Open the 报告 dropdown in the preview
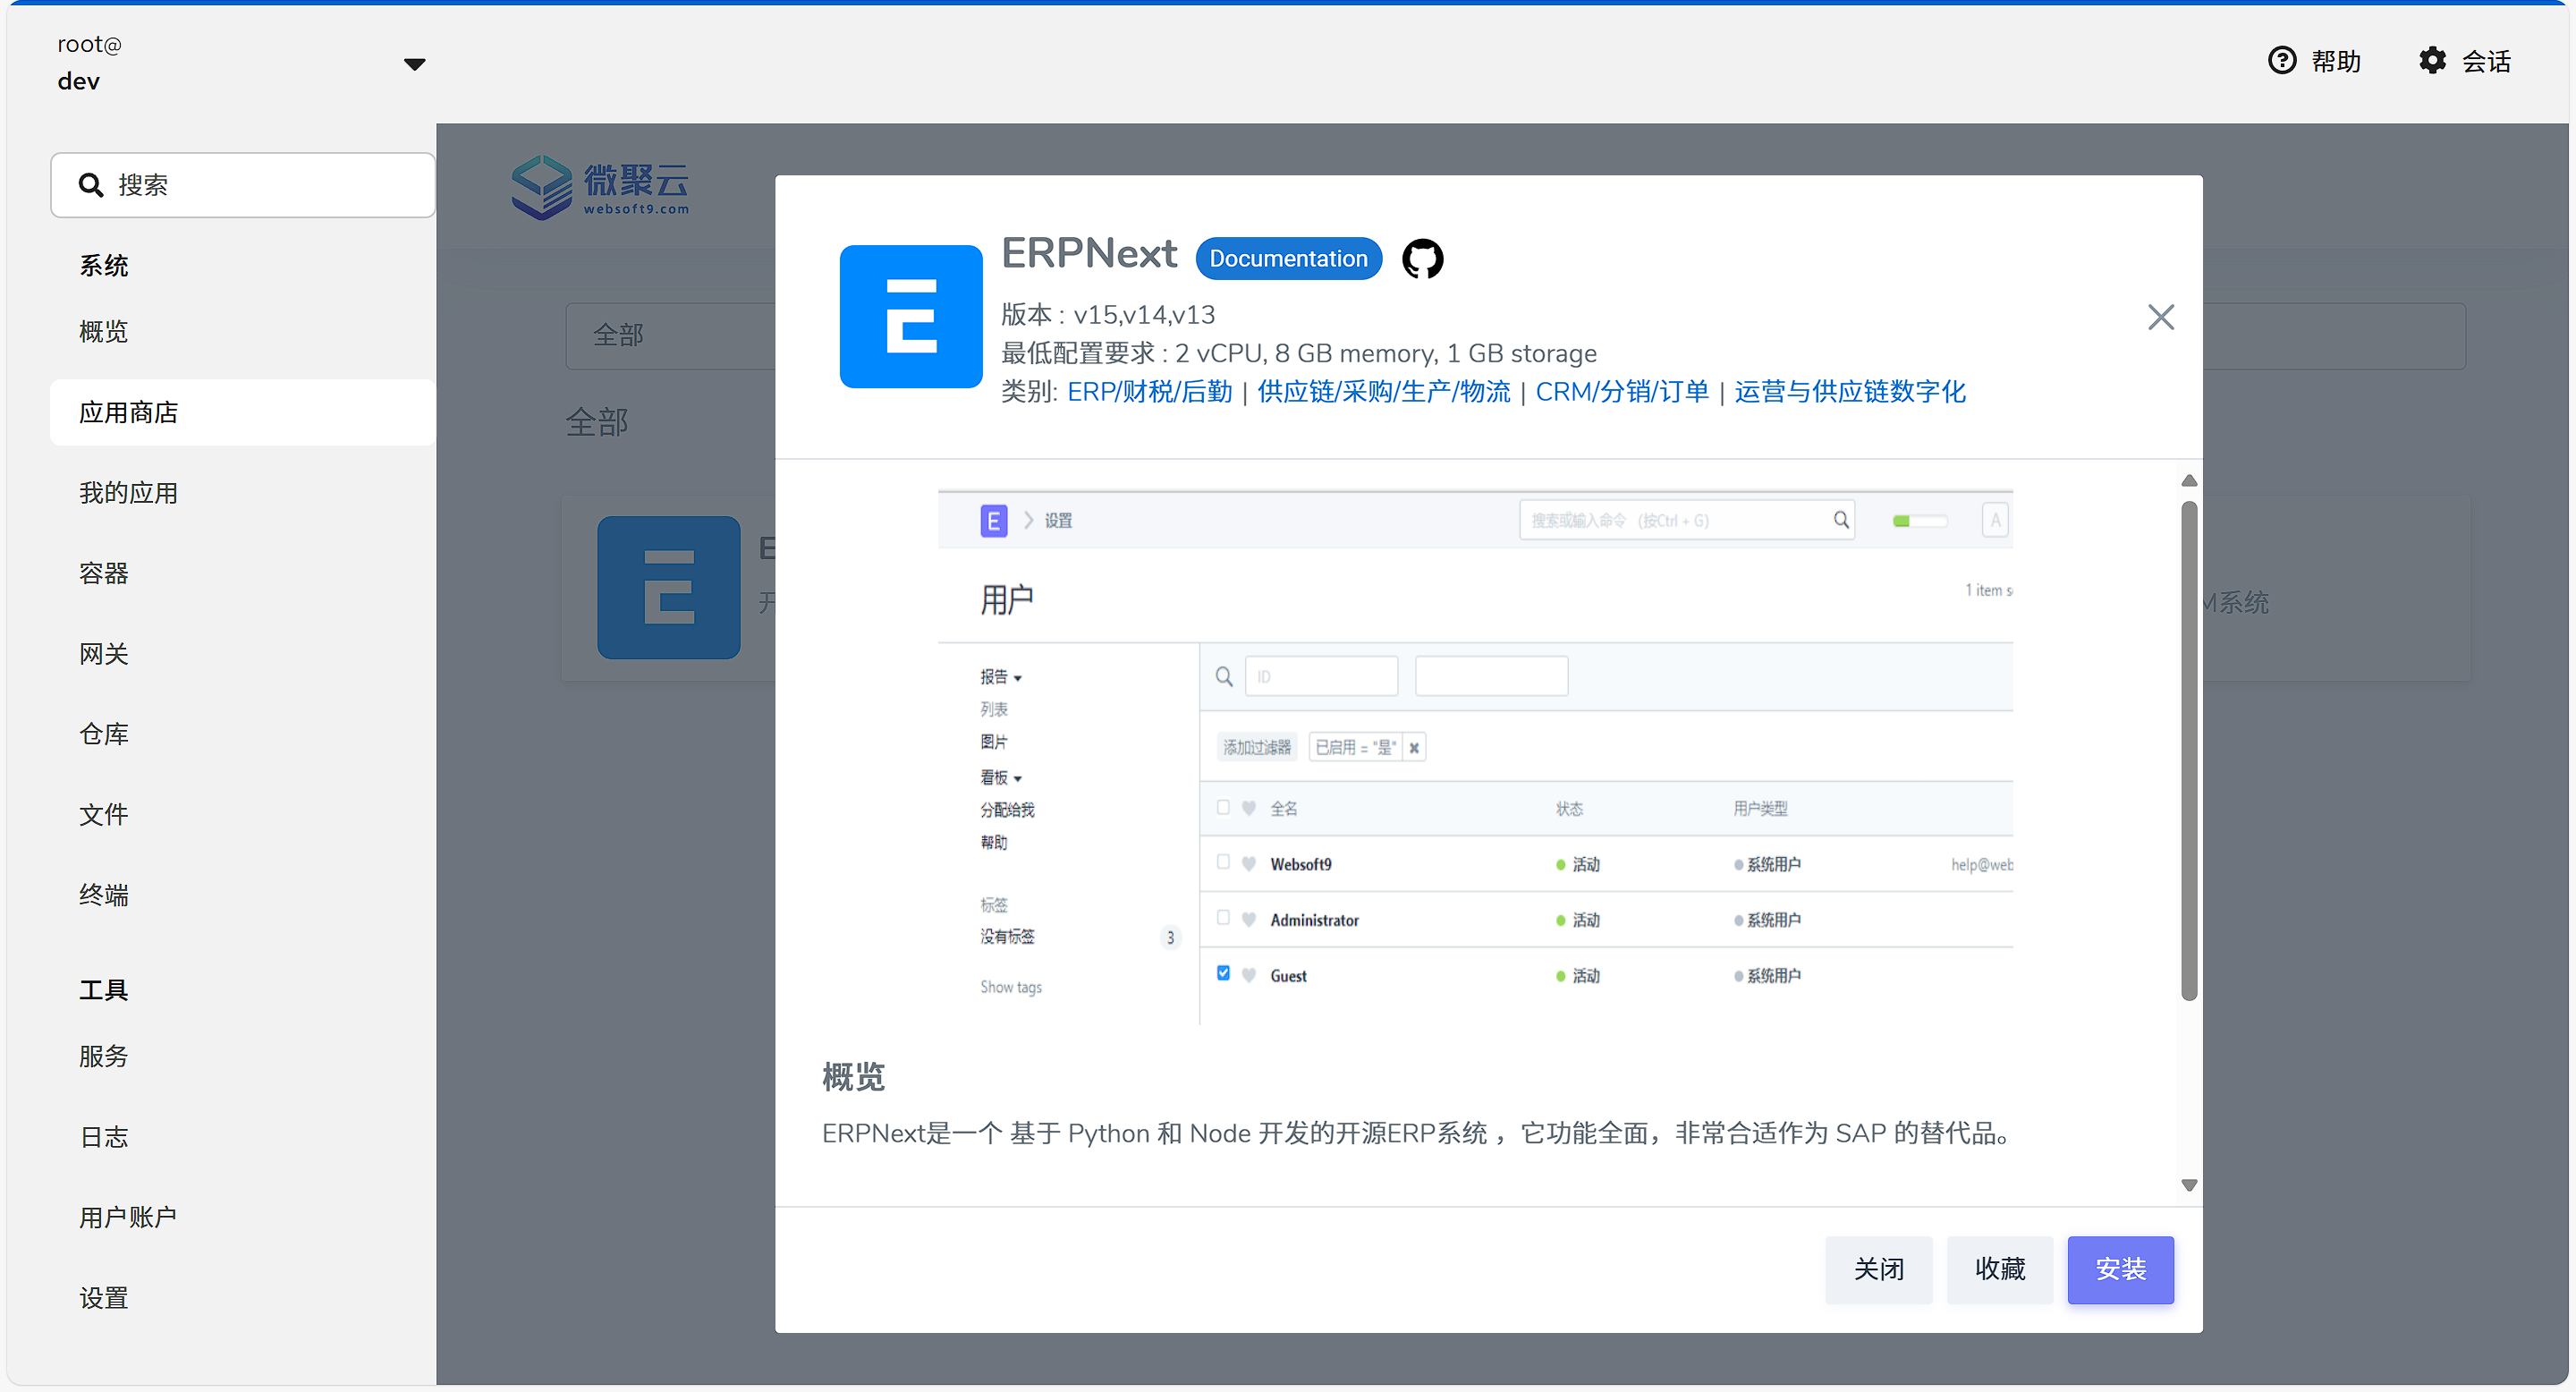This screenshot has height=1392, width=2576. (x=1000, y=676)
